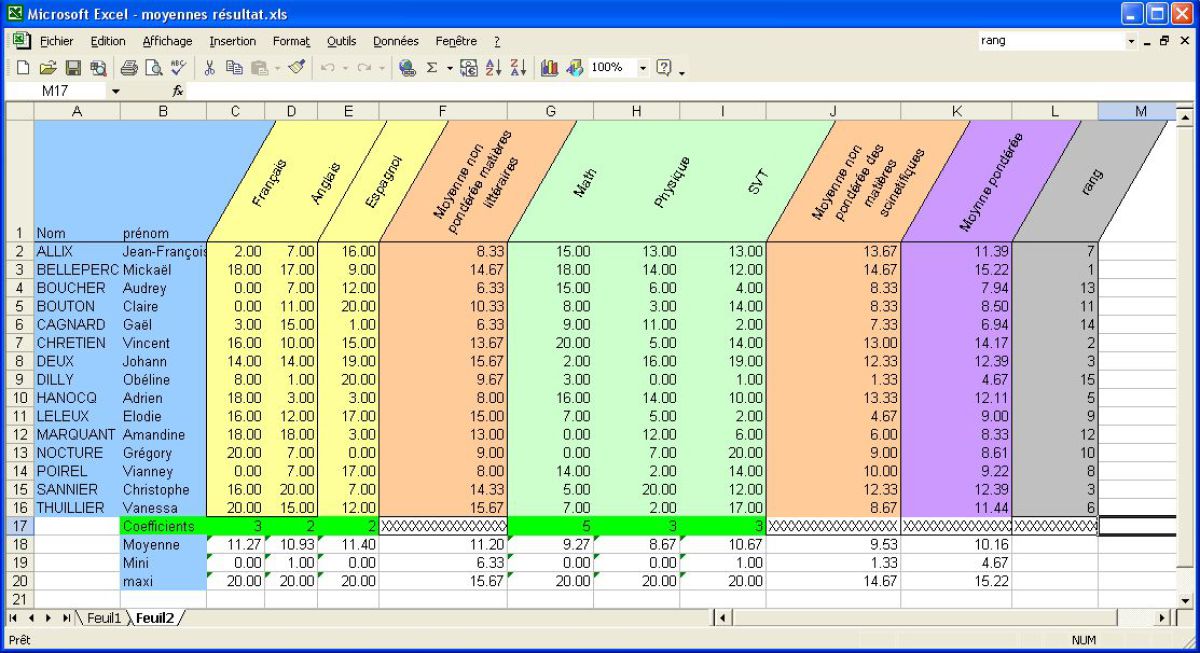Open the Redo history dropdown arrow
The height and width of the screenshot is (653, 1200).
click(380, 68)
